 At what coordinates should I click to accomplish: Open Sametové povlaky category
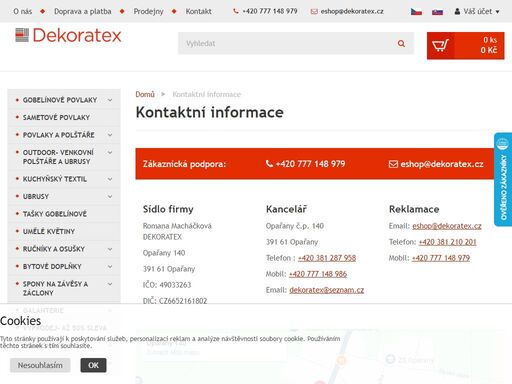(56, 117)
